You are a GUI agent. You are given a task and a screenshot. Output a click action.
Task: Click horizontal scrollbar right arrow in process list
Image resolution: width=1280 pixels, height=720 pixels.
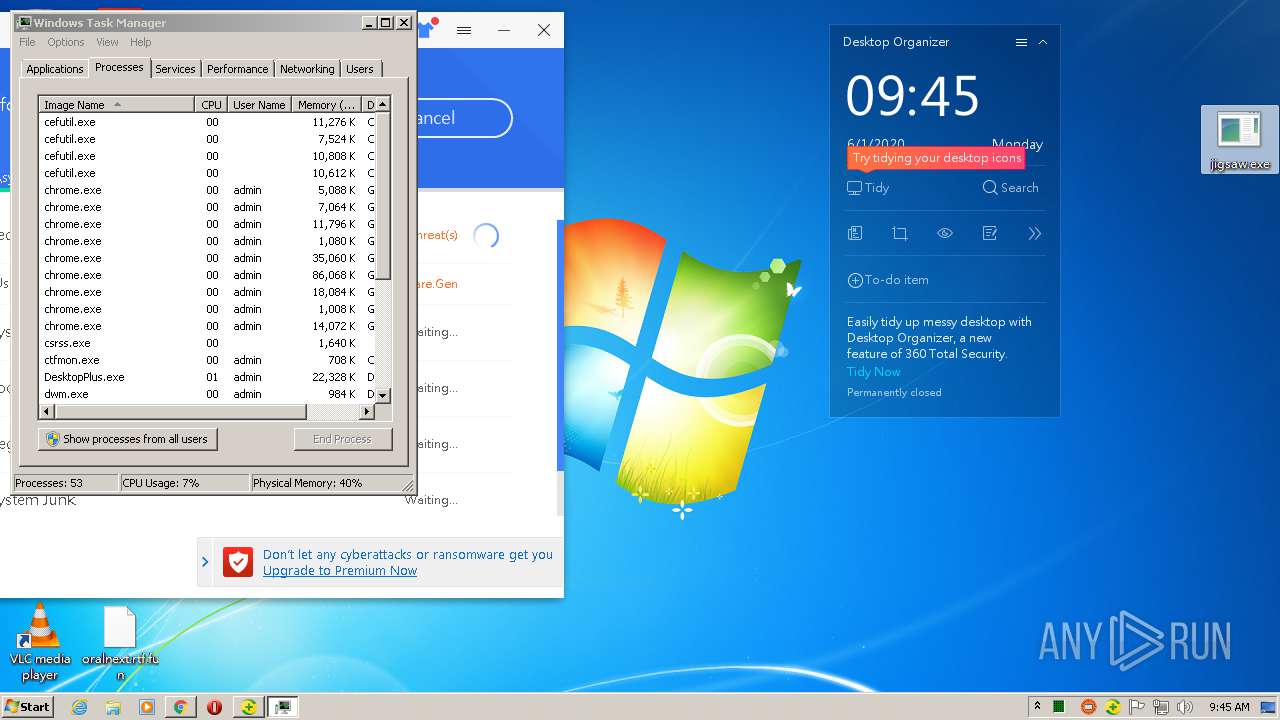pos(367,411)
